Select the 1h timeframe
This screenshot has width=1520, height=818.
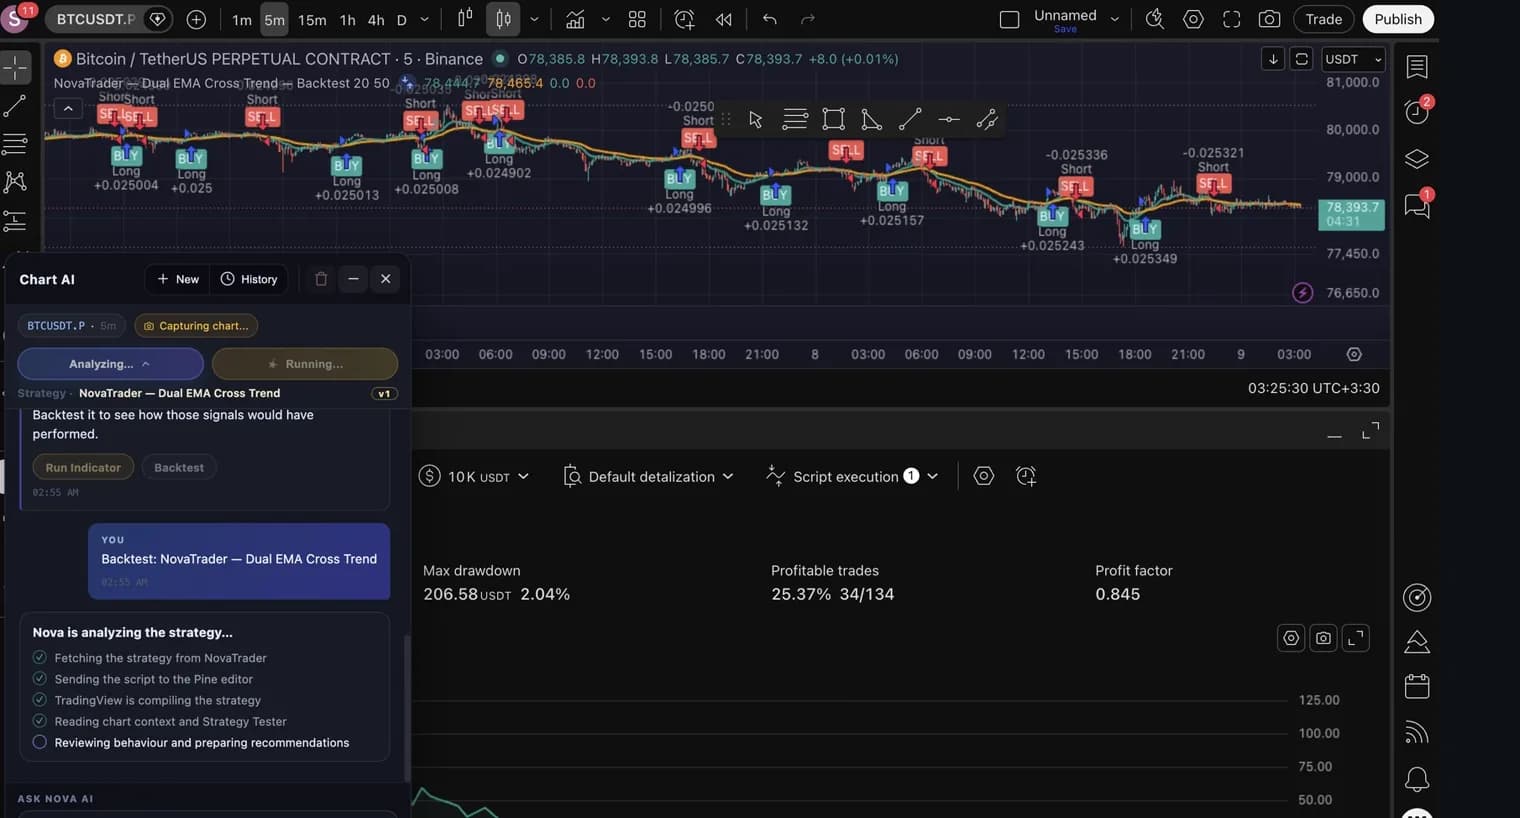click(347, 19)
